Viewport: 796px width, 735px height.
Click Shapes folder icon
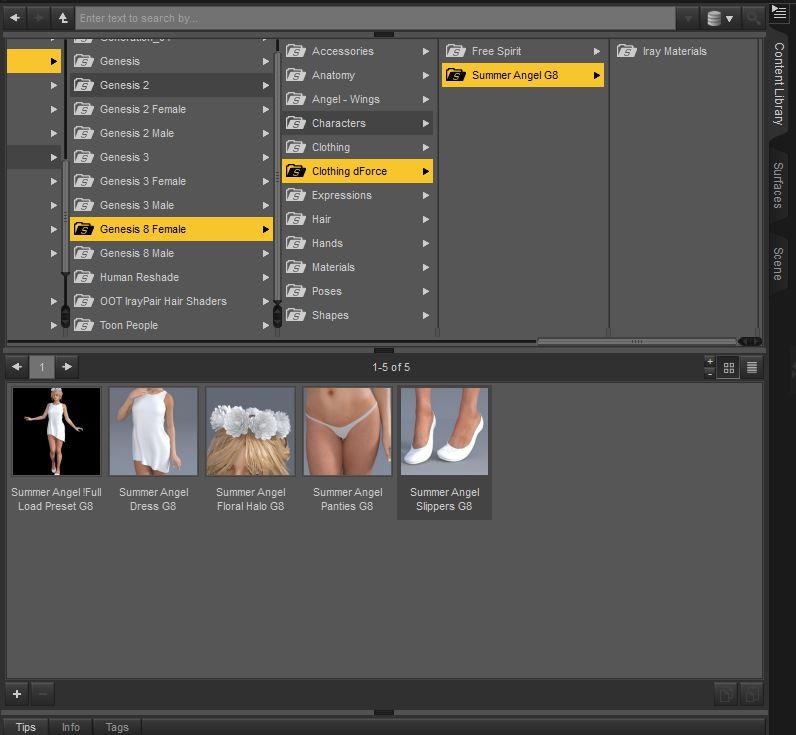[x=295, y=316]
